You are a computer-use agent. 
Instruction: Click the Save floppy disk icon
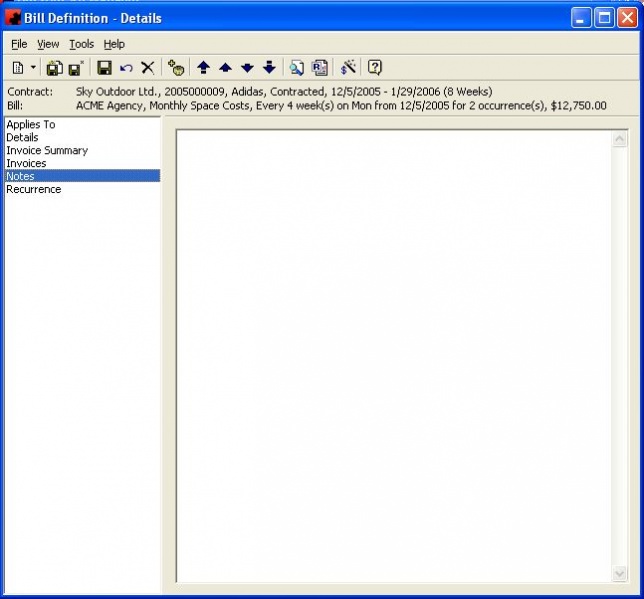click(104, 67)
